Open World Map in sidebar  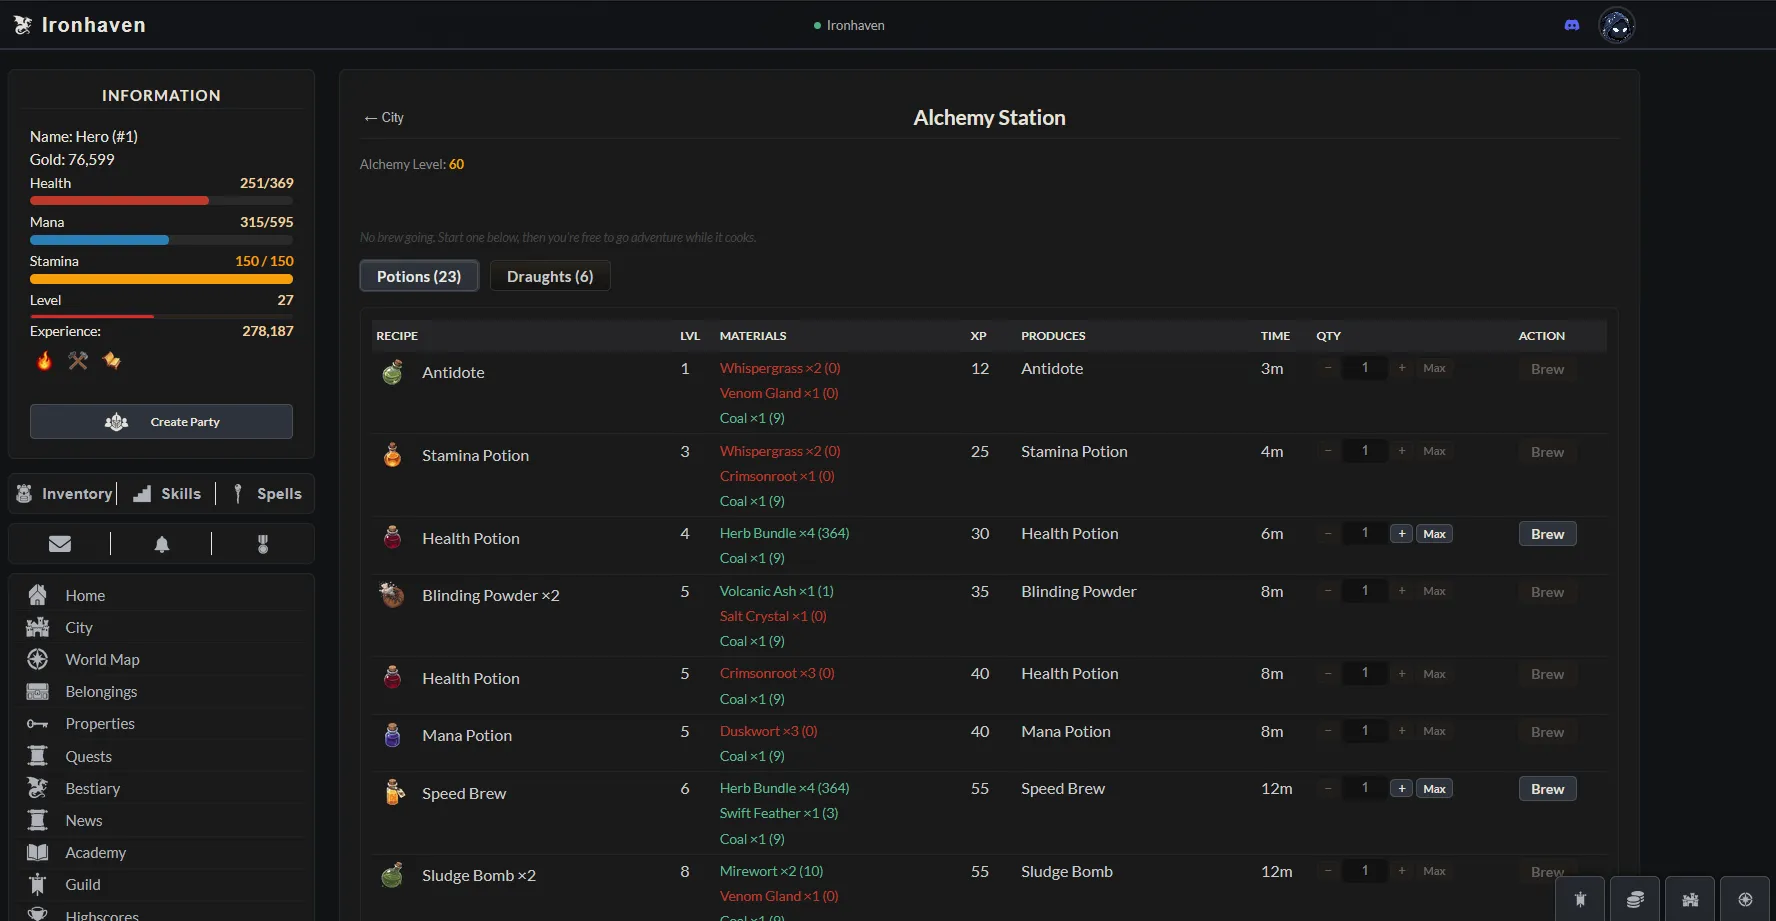[161, 660]
